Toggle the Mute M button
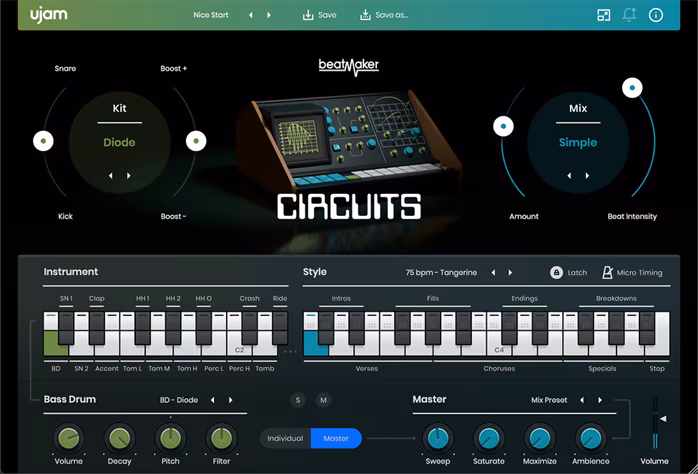 (x=323, y=400)
